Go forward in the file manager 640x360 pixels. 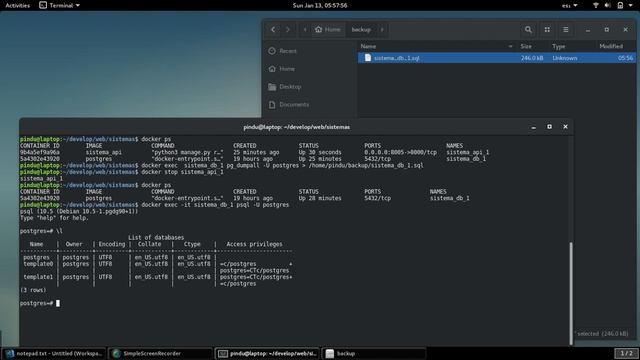tap(288, 29)
